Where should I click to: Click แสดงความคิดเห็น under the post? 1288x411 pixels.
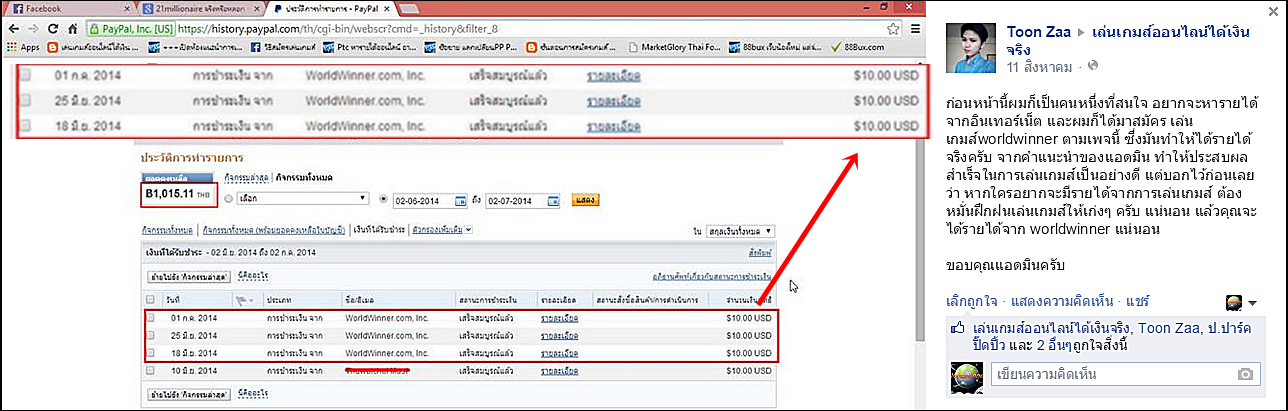tap(1060, 301)
